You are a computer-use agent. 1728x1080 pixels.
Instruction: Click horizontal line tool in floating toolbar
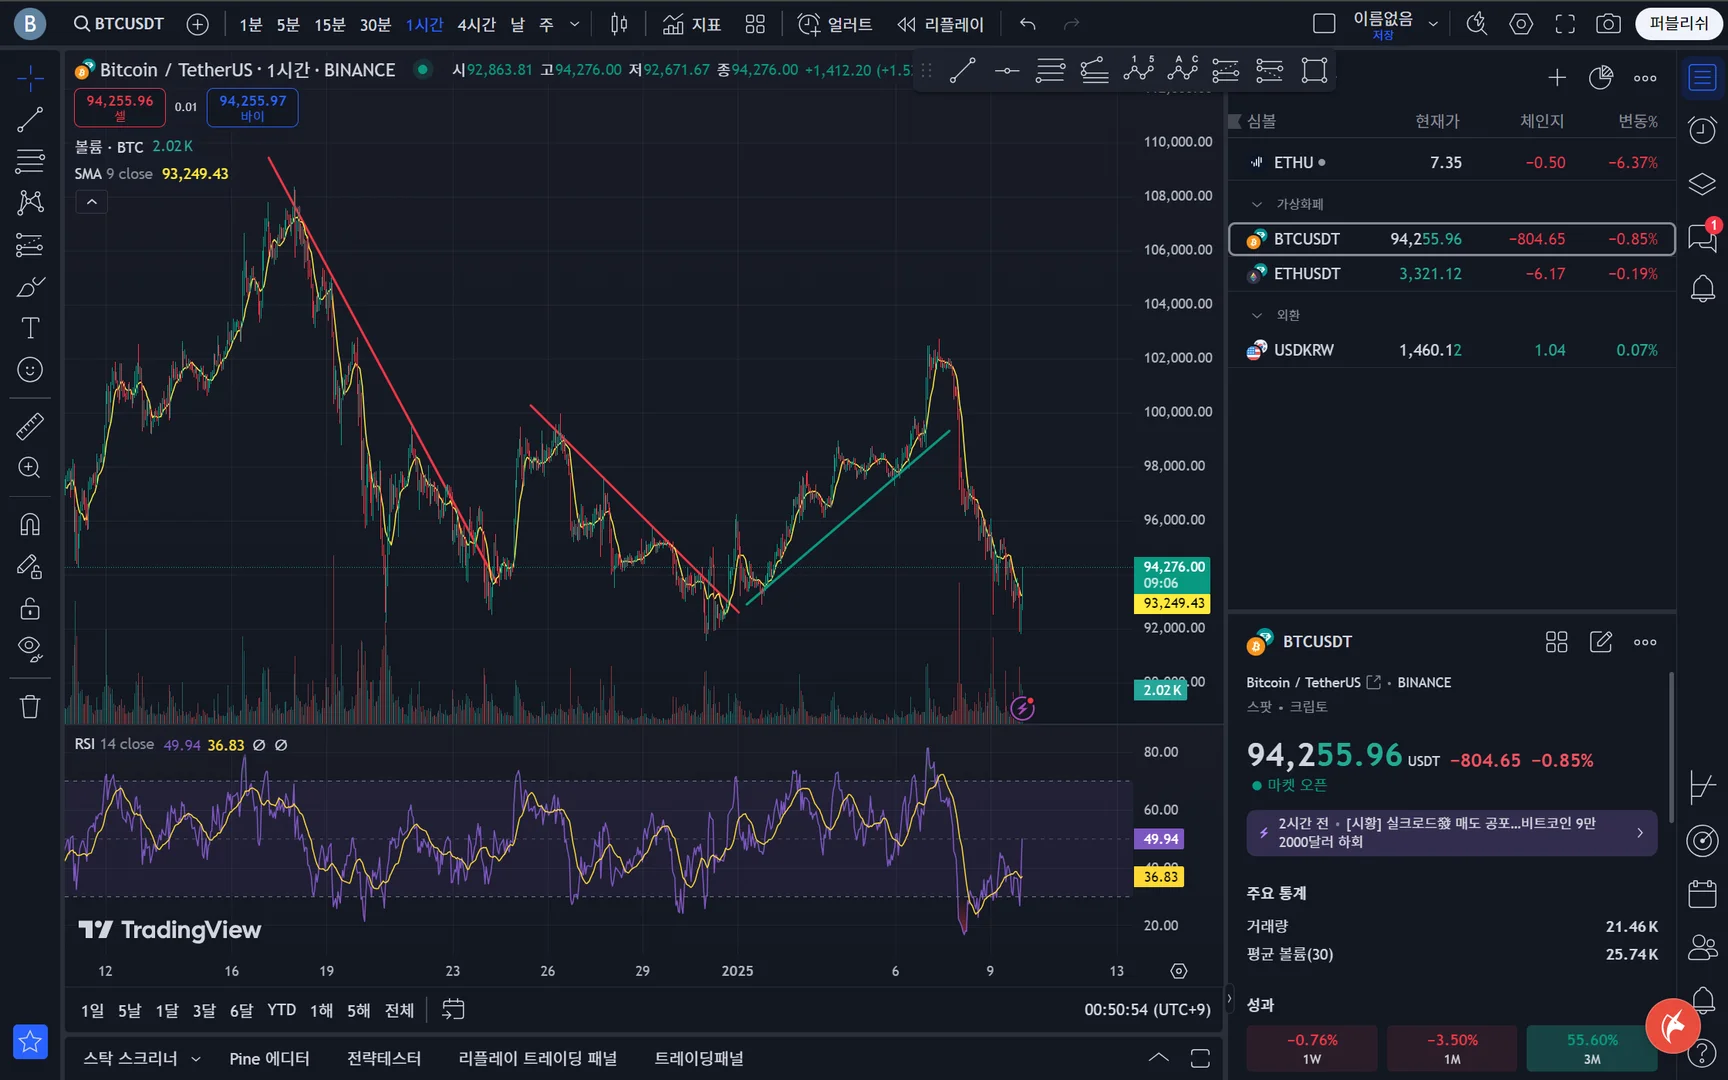1007,71
